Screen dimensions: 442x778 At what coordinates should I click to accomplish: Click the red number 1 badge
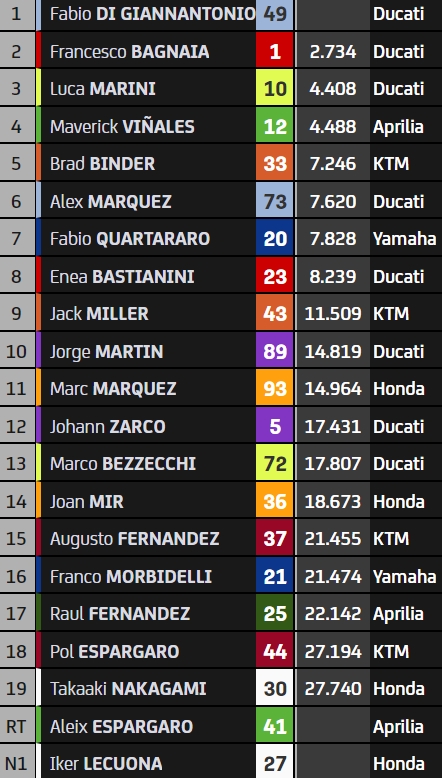[275, 52]
